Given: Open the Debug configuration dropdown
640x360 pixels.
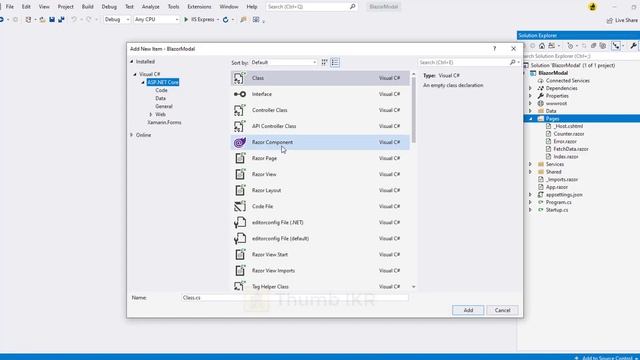Looking at the screenshot, I should point(117,20).
